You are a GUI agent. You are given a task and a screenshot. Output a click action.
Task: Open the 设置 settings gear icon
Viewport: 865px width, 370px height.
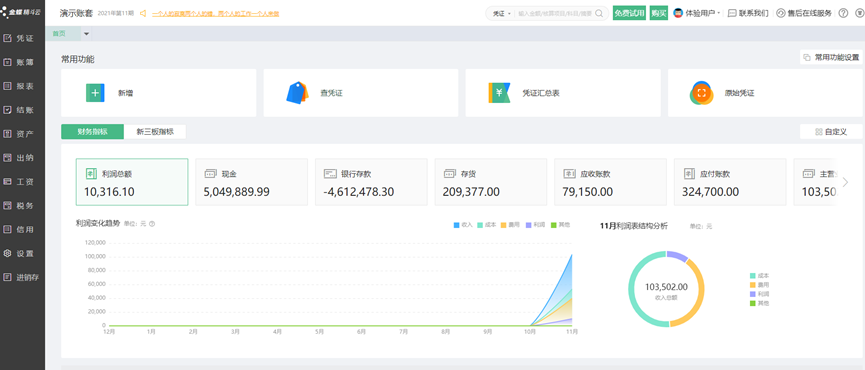7,254
